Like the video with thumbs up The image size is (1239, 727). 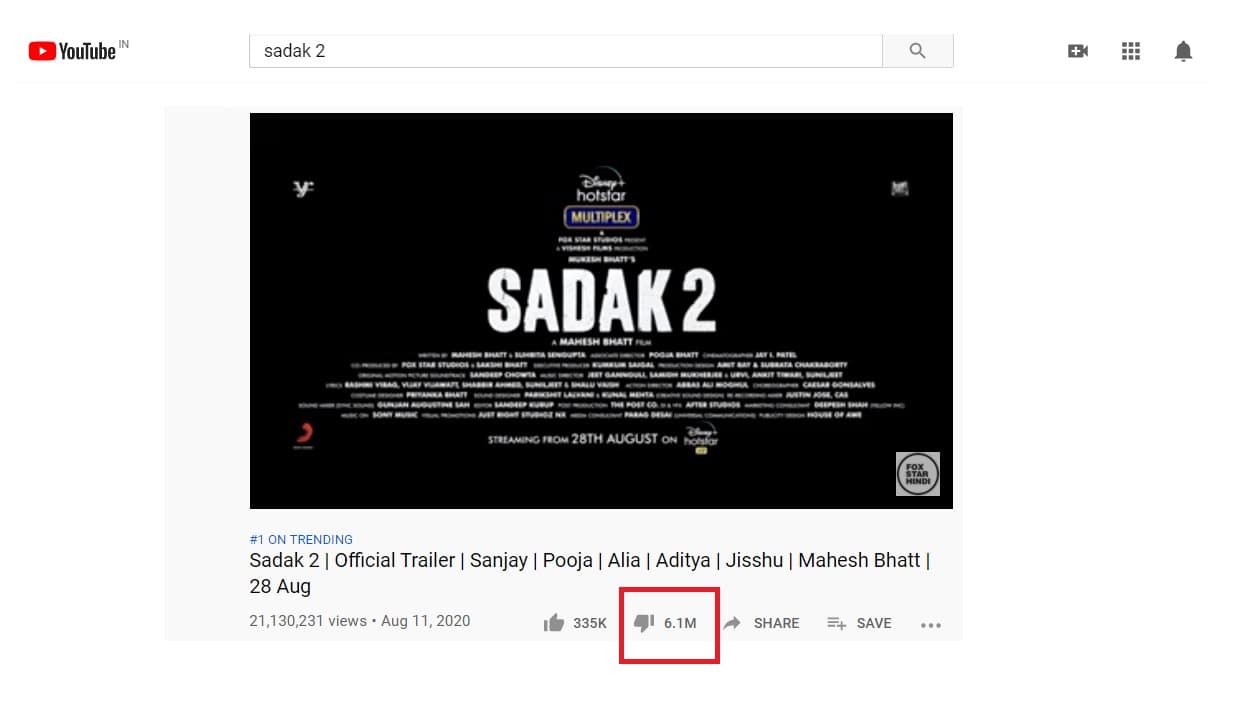(x=553, y=623)
